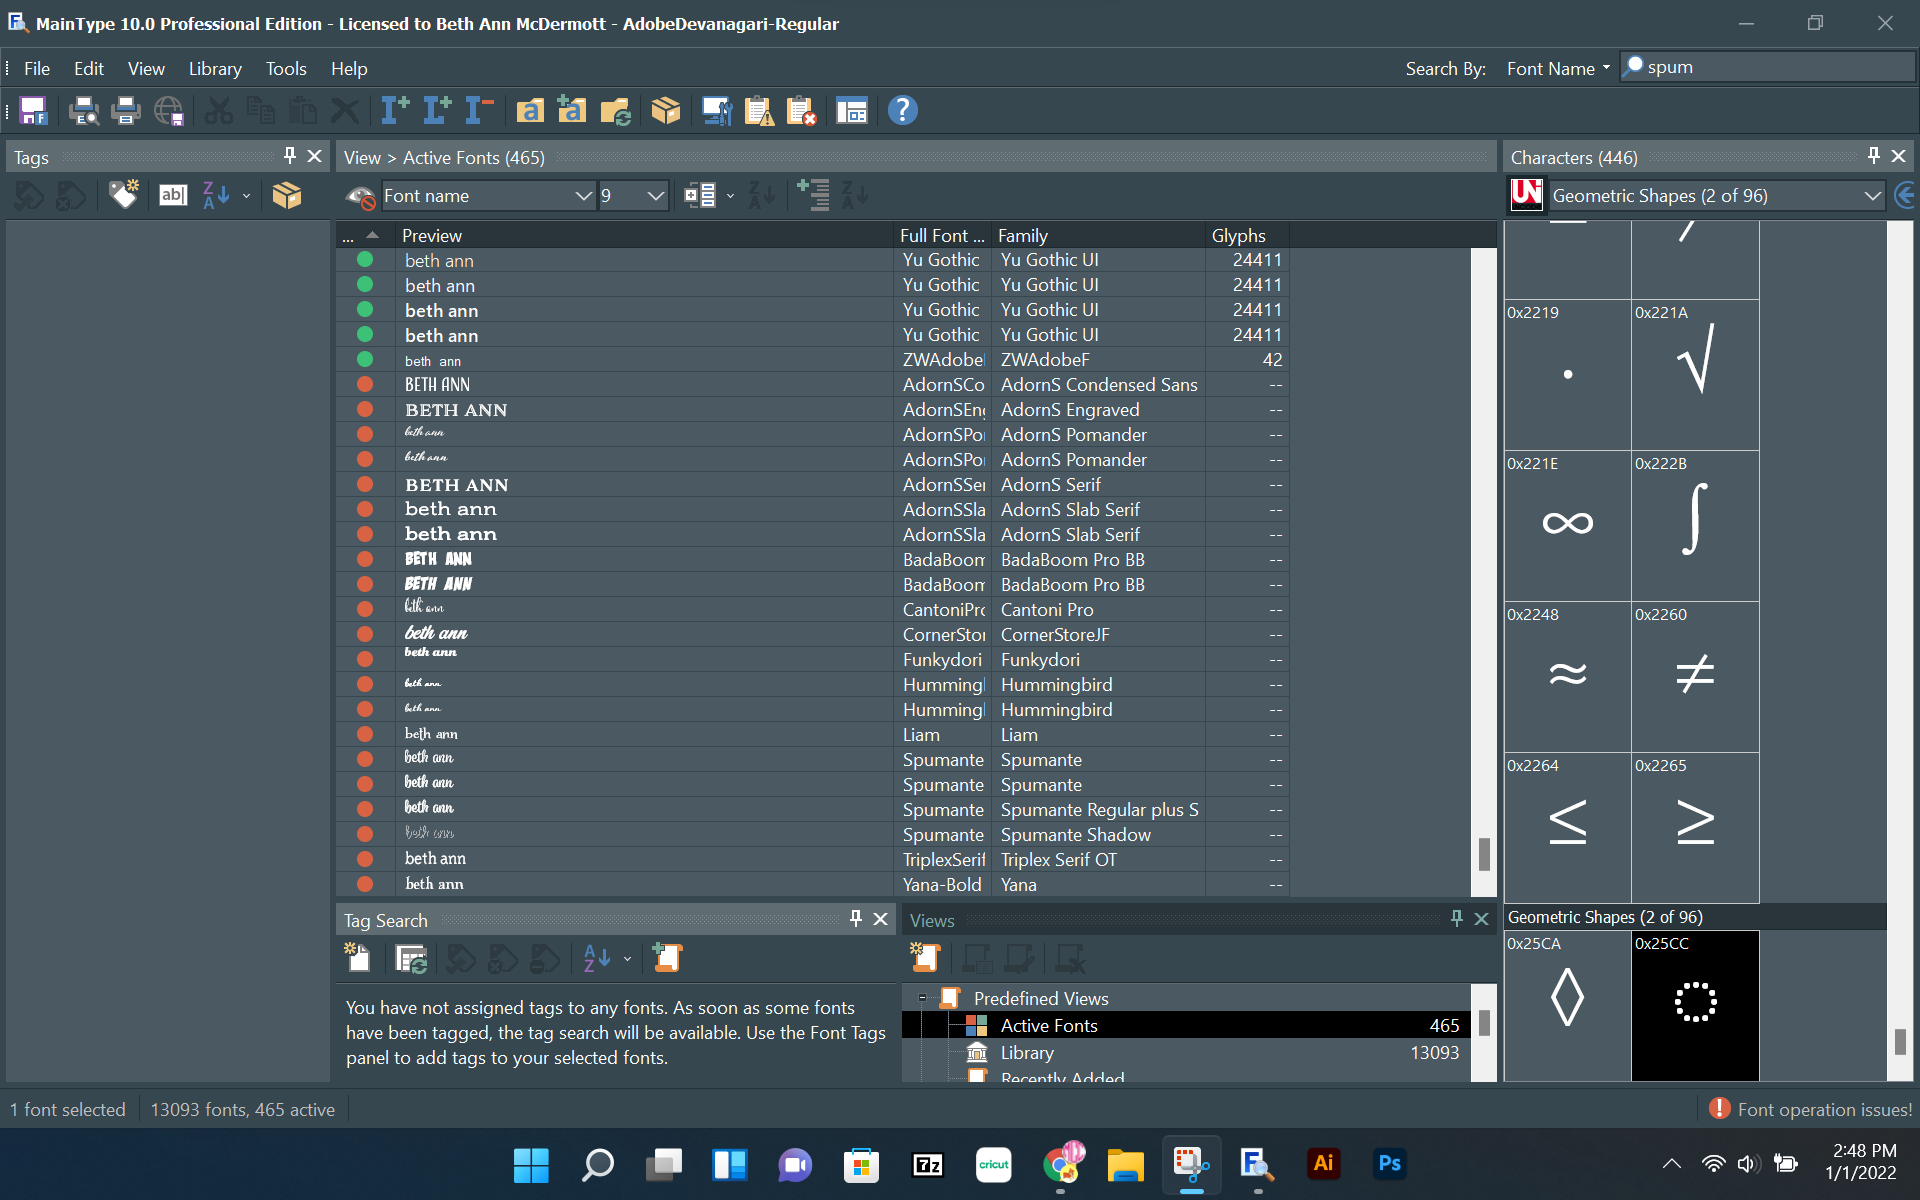Image resolution: width=1920 pixels, height=1200 pixels.
Task: Click the Family column header
Action: [1098, 235]
